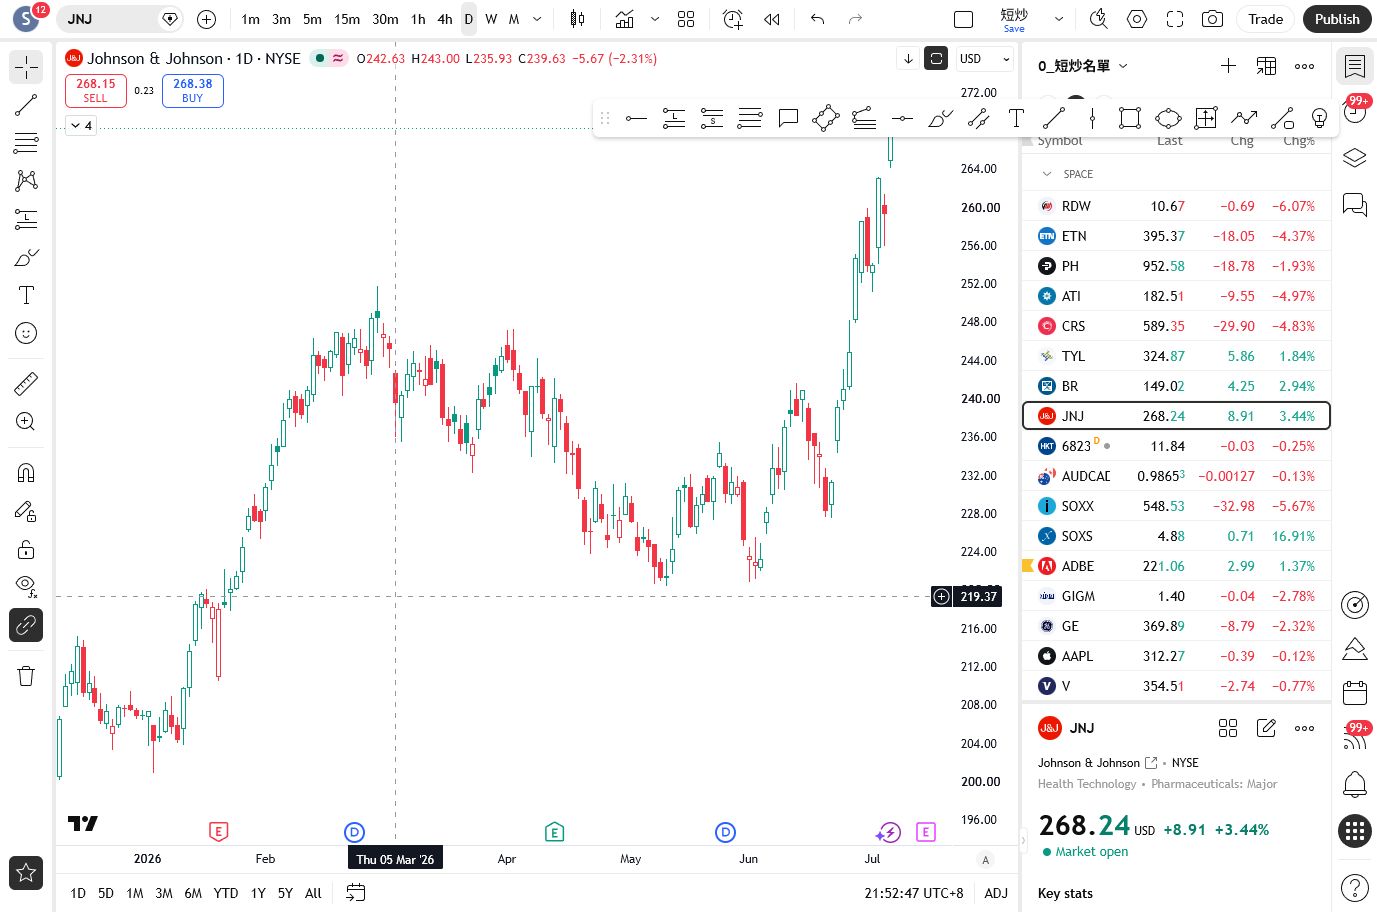Select the 4h interval
The height and width of the screenshot is (912, 1377).
point(445,19)
